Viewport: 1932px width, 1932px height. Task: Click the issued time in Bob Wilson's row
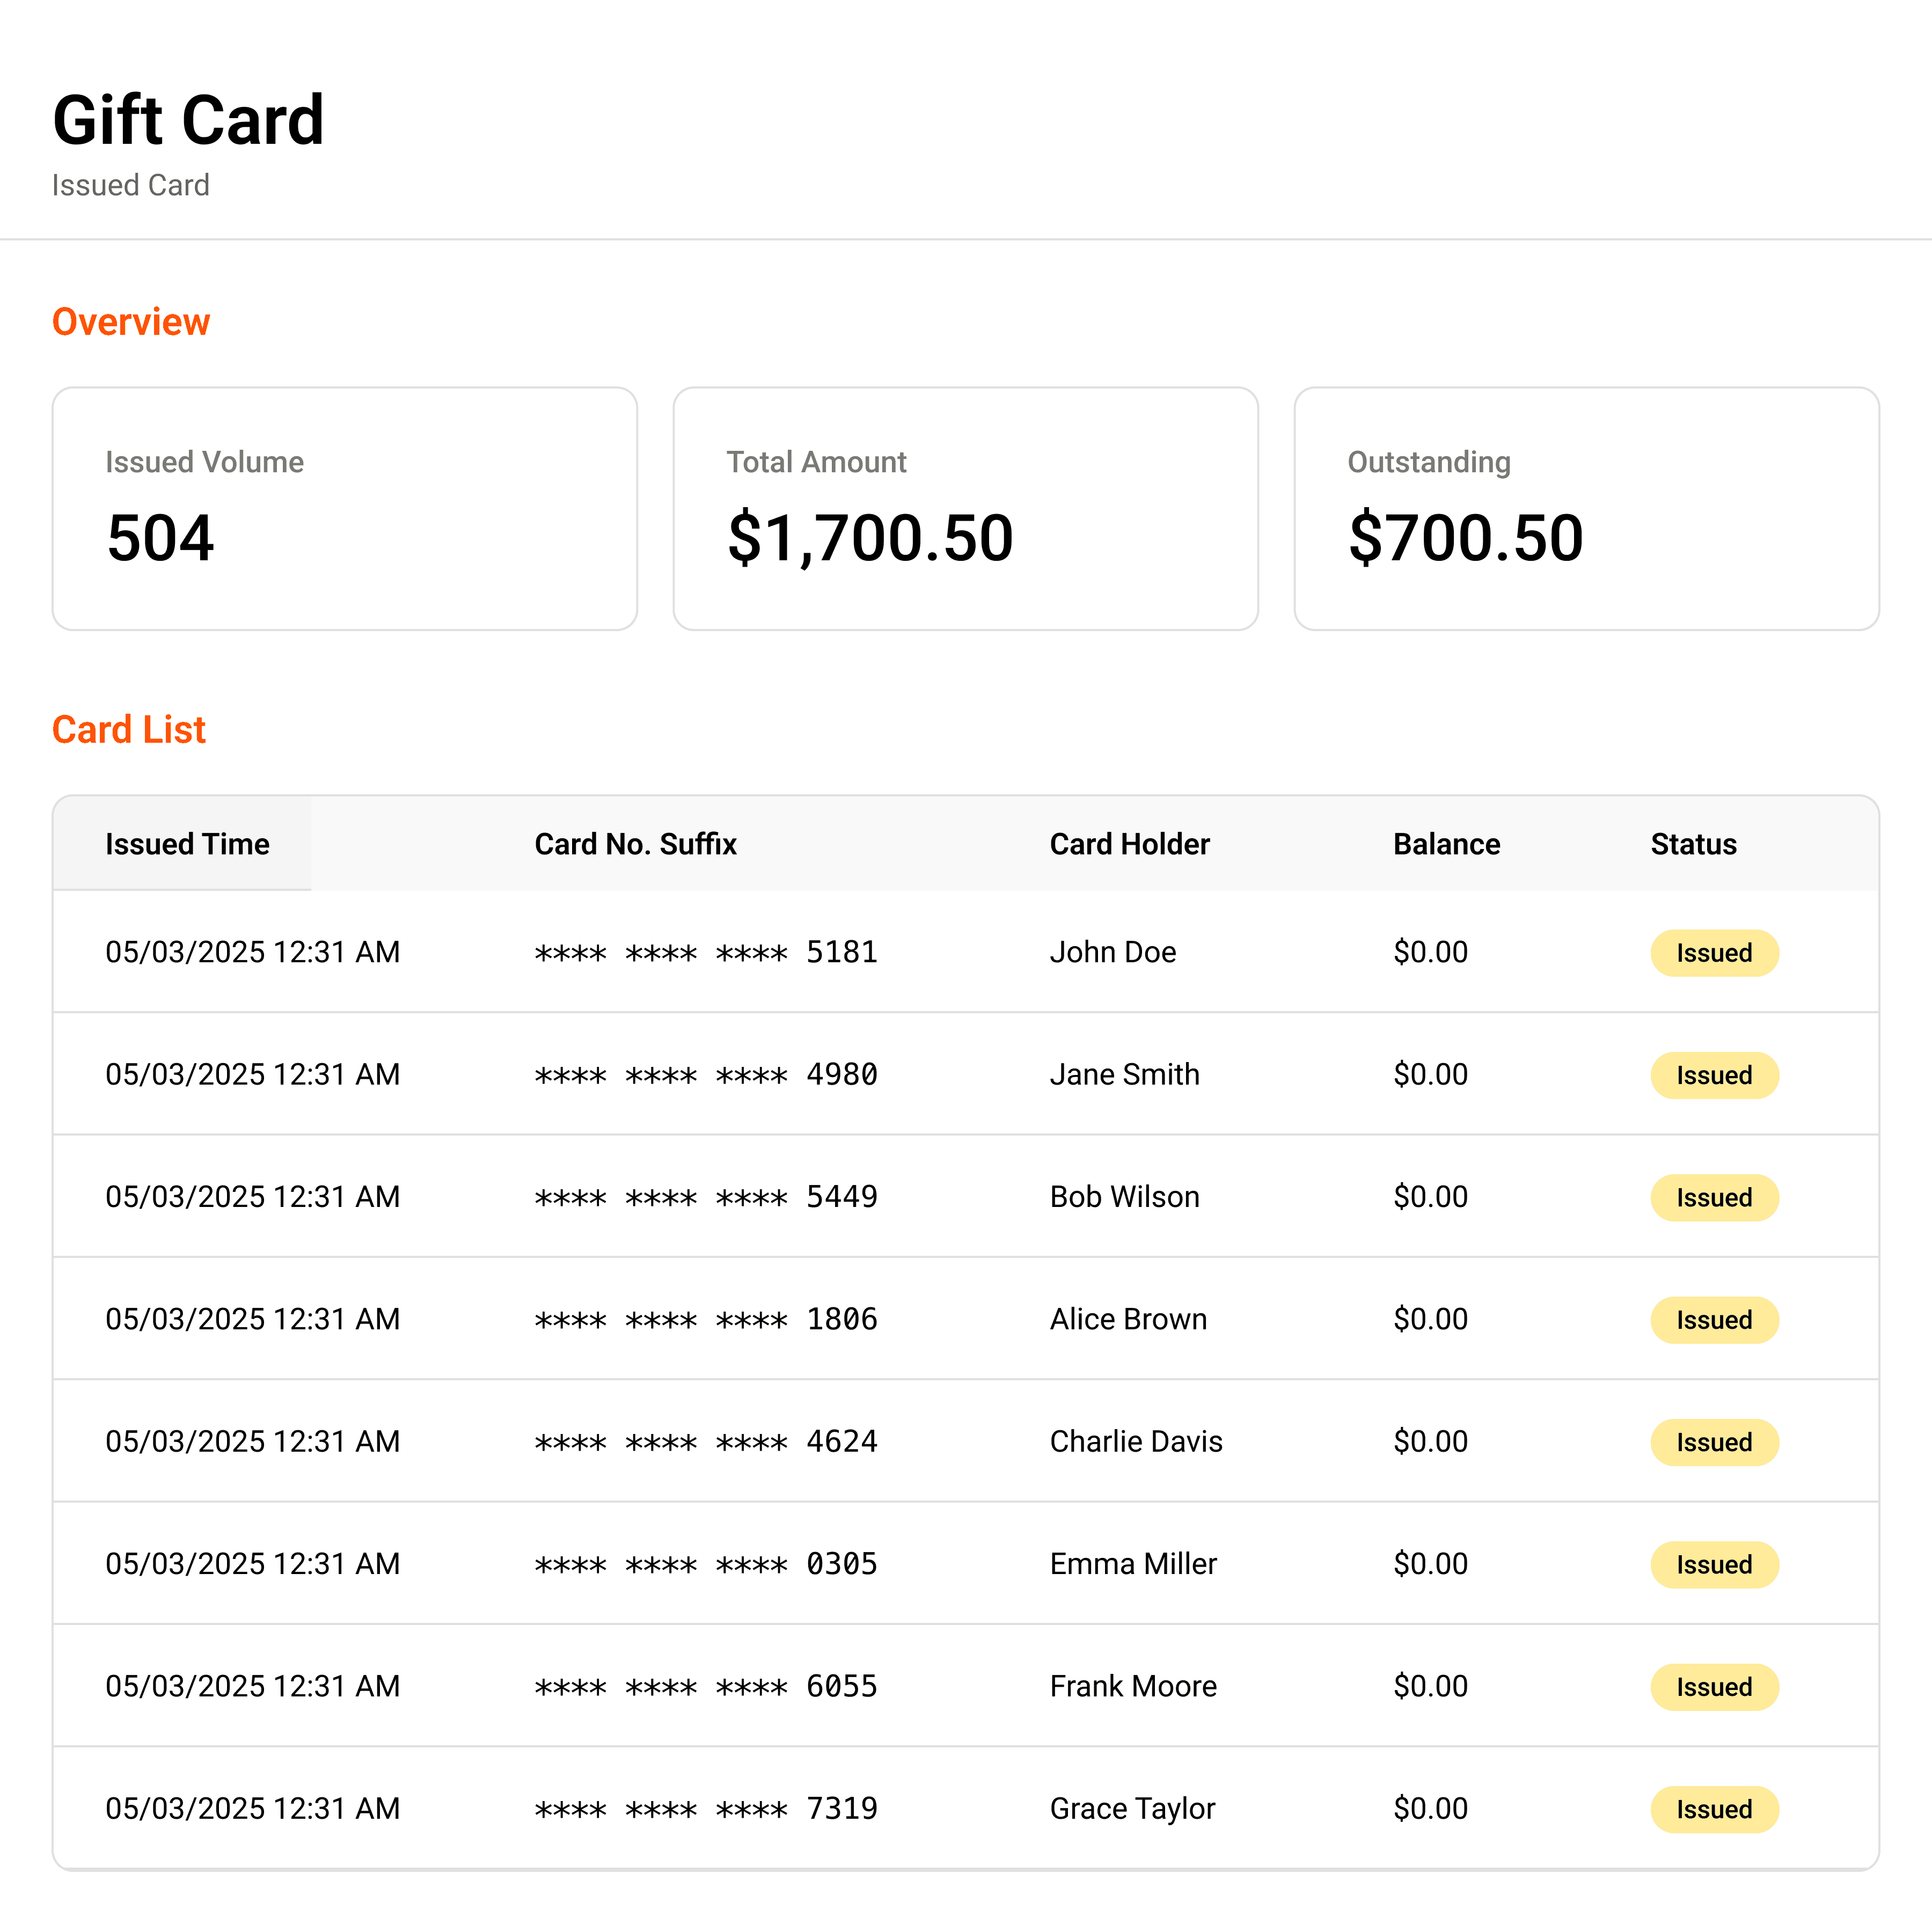pyautogui.click(x=252, y=1197)
